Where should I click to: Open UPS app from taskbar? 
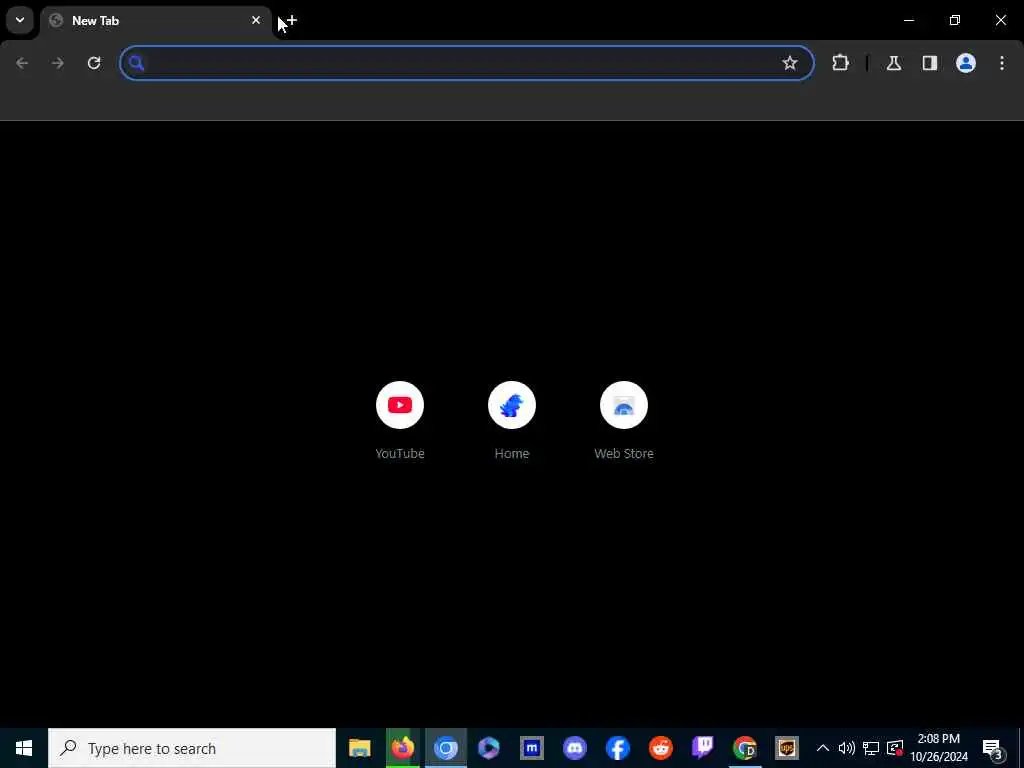click(787, 748)
